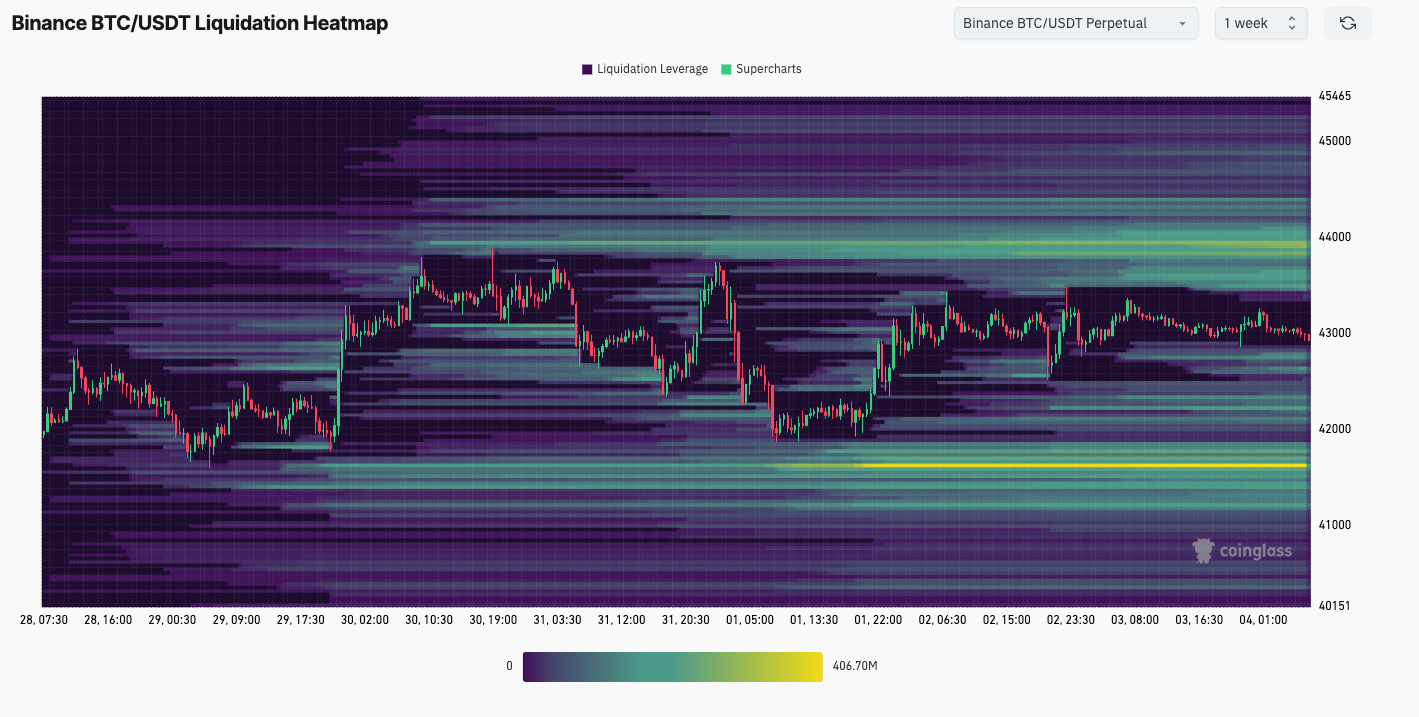
Task: Click the 04, 01:00 time axis label
Action: (x=1263, y=620)
